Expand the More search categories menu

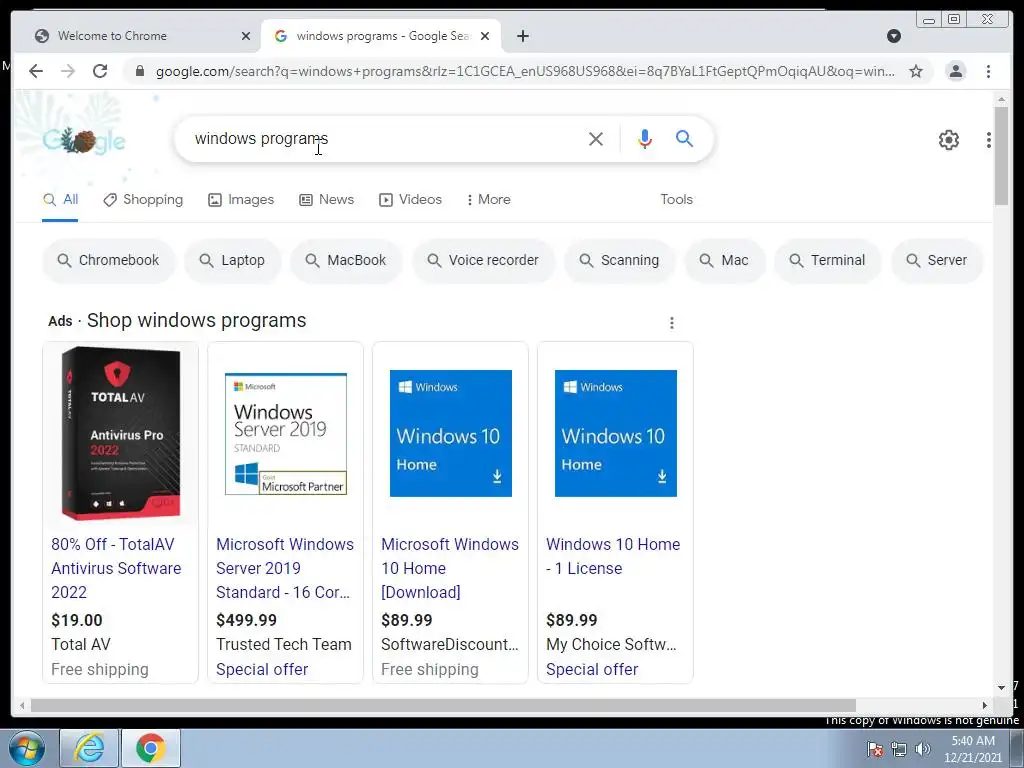(488, 200)
